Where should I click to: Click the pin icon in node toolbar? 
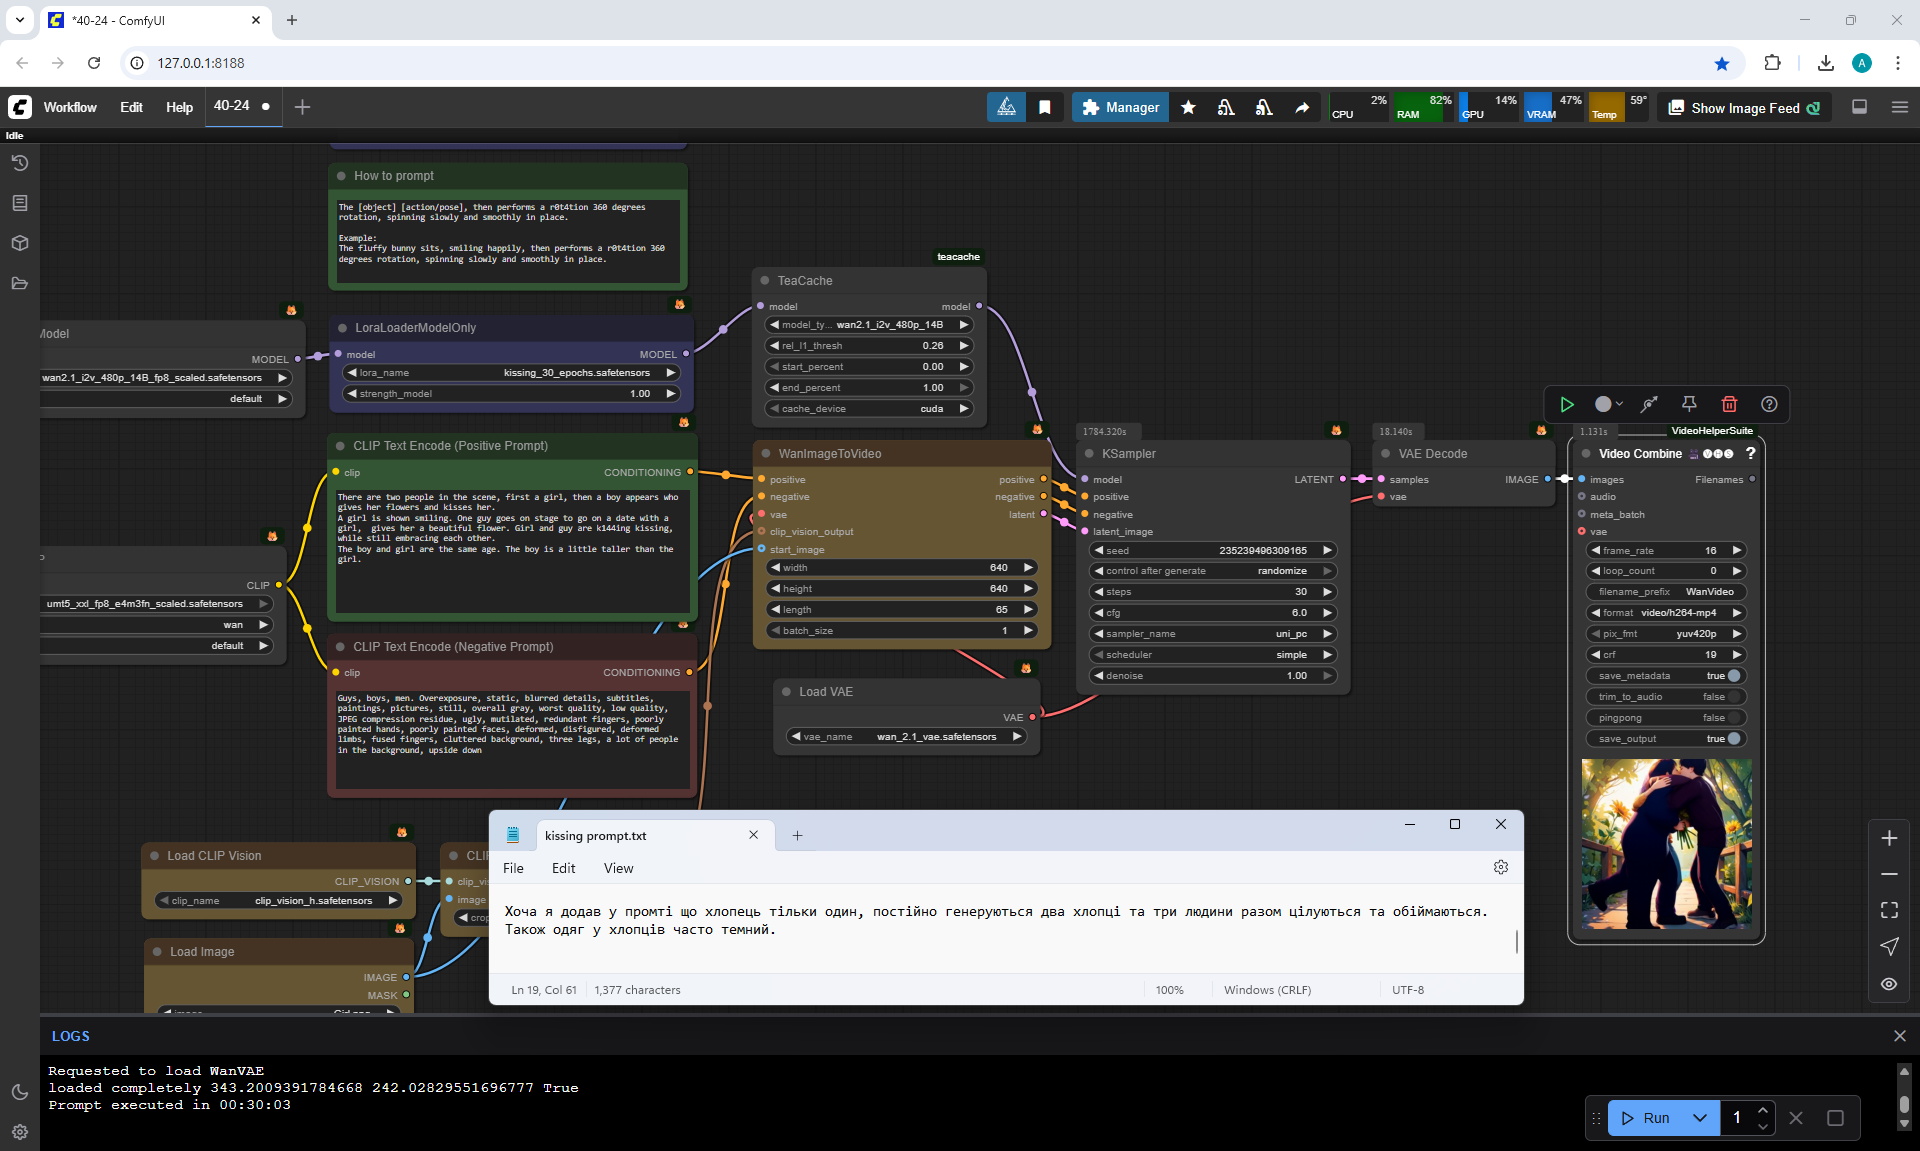[x=1689, y=404]
